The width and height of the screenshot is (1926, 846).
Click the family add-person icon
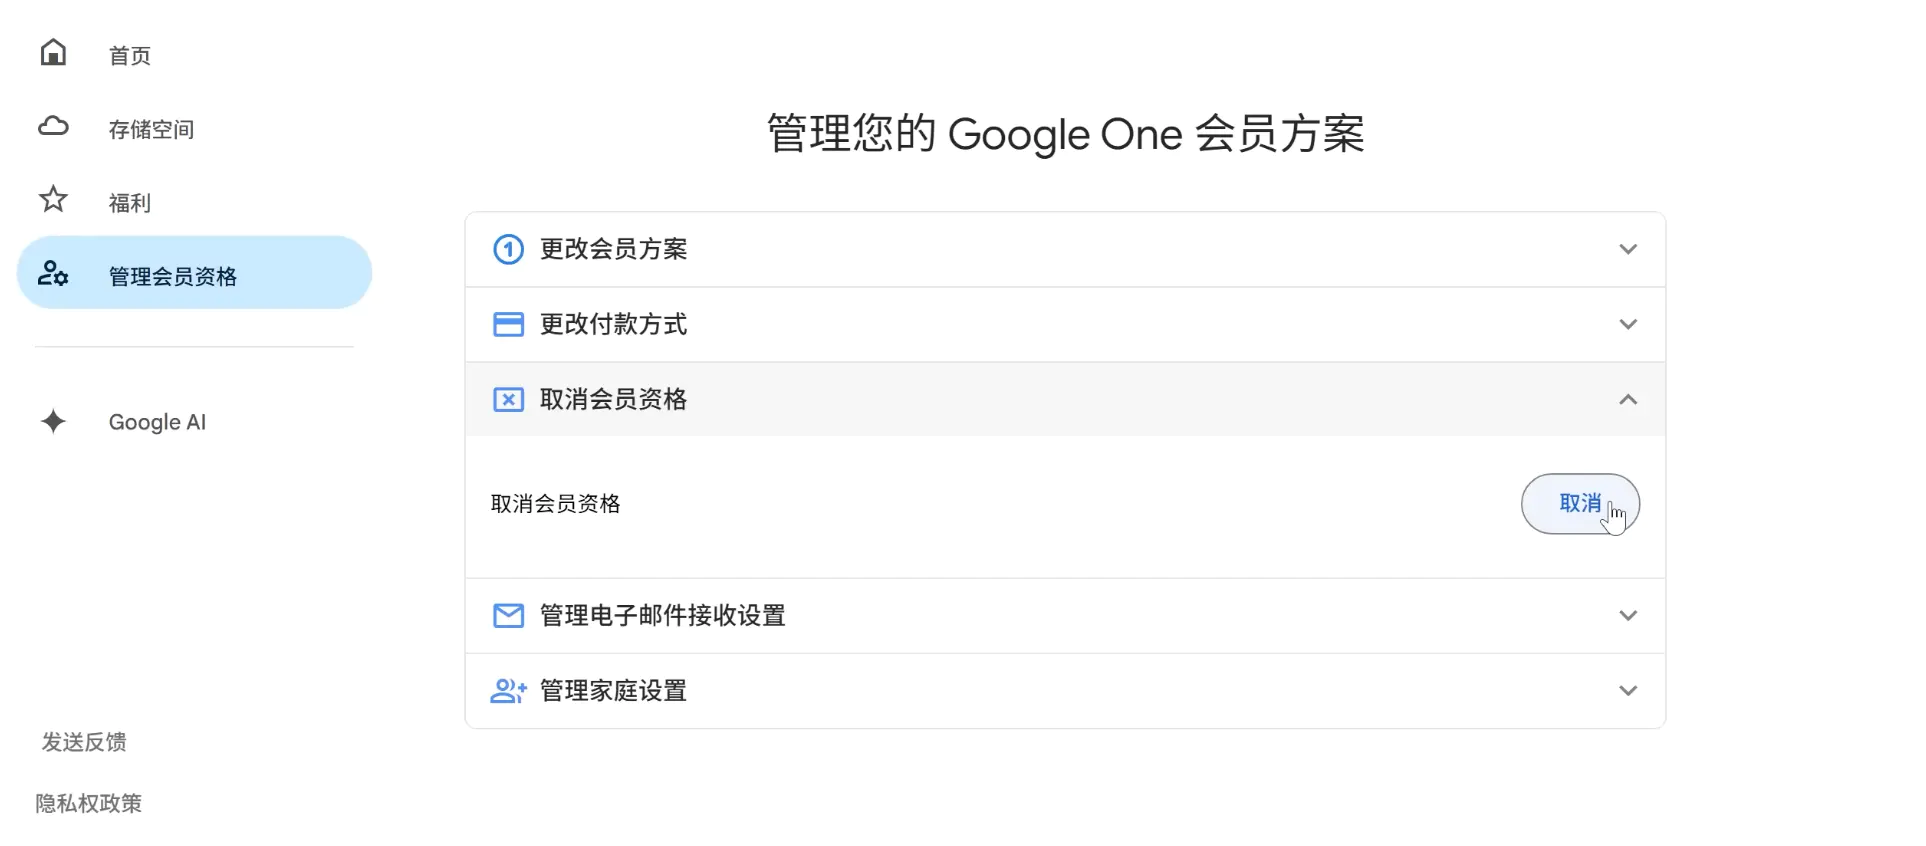508,690
